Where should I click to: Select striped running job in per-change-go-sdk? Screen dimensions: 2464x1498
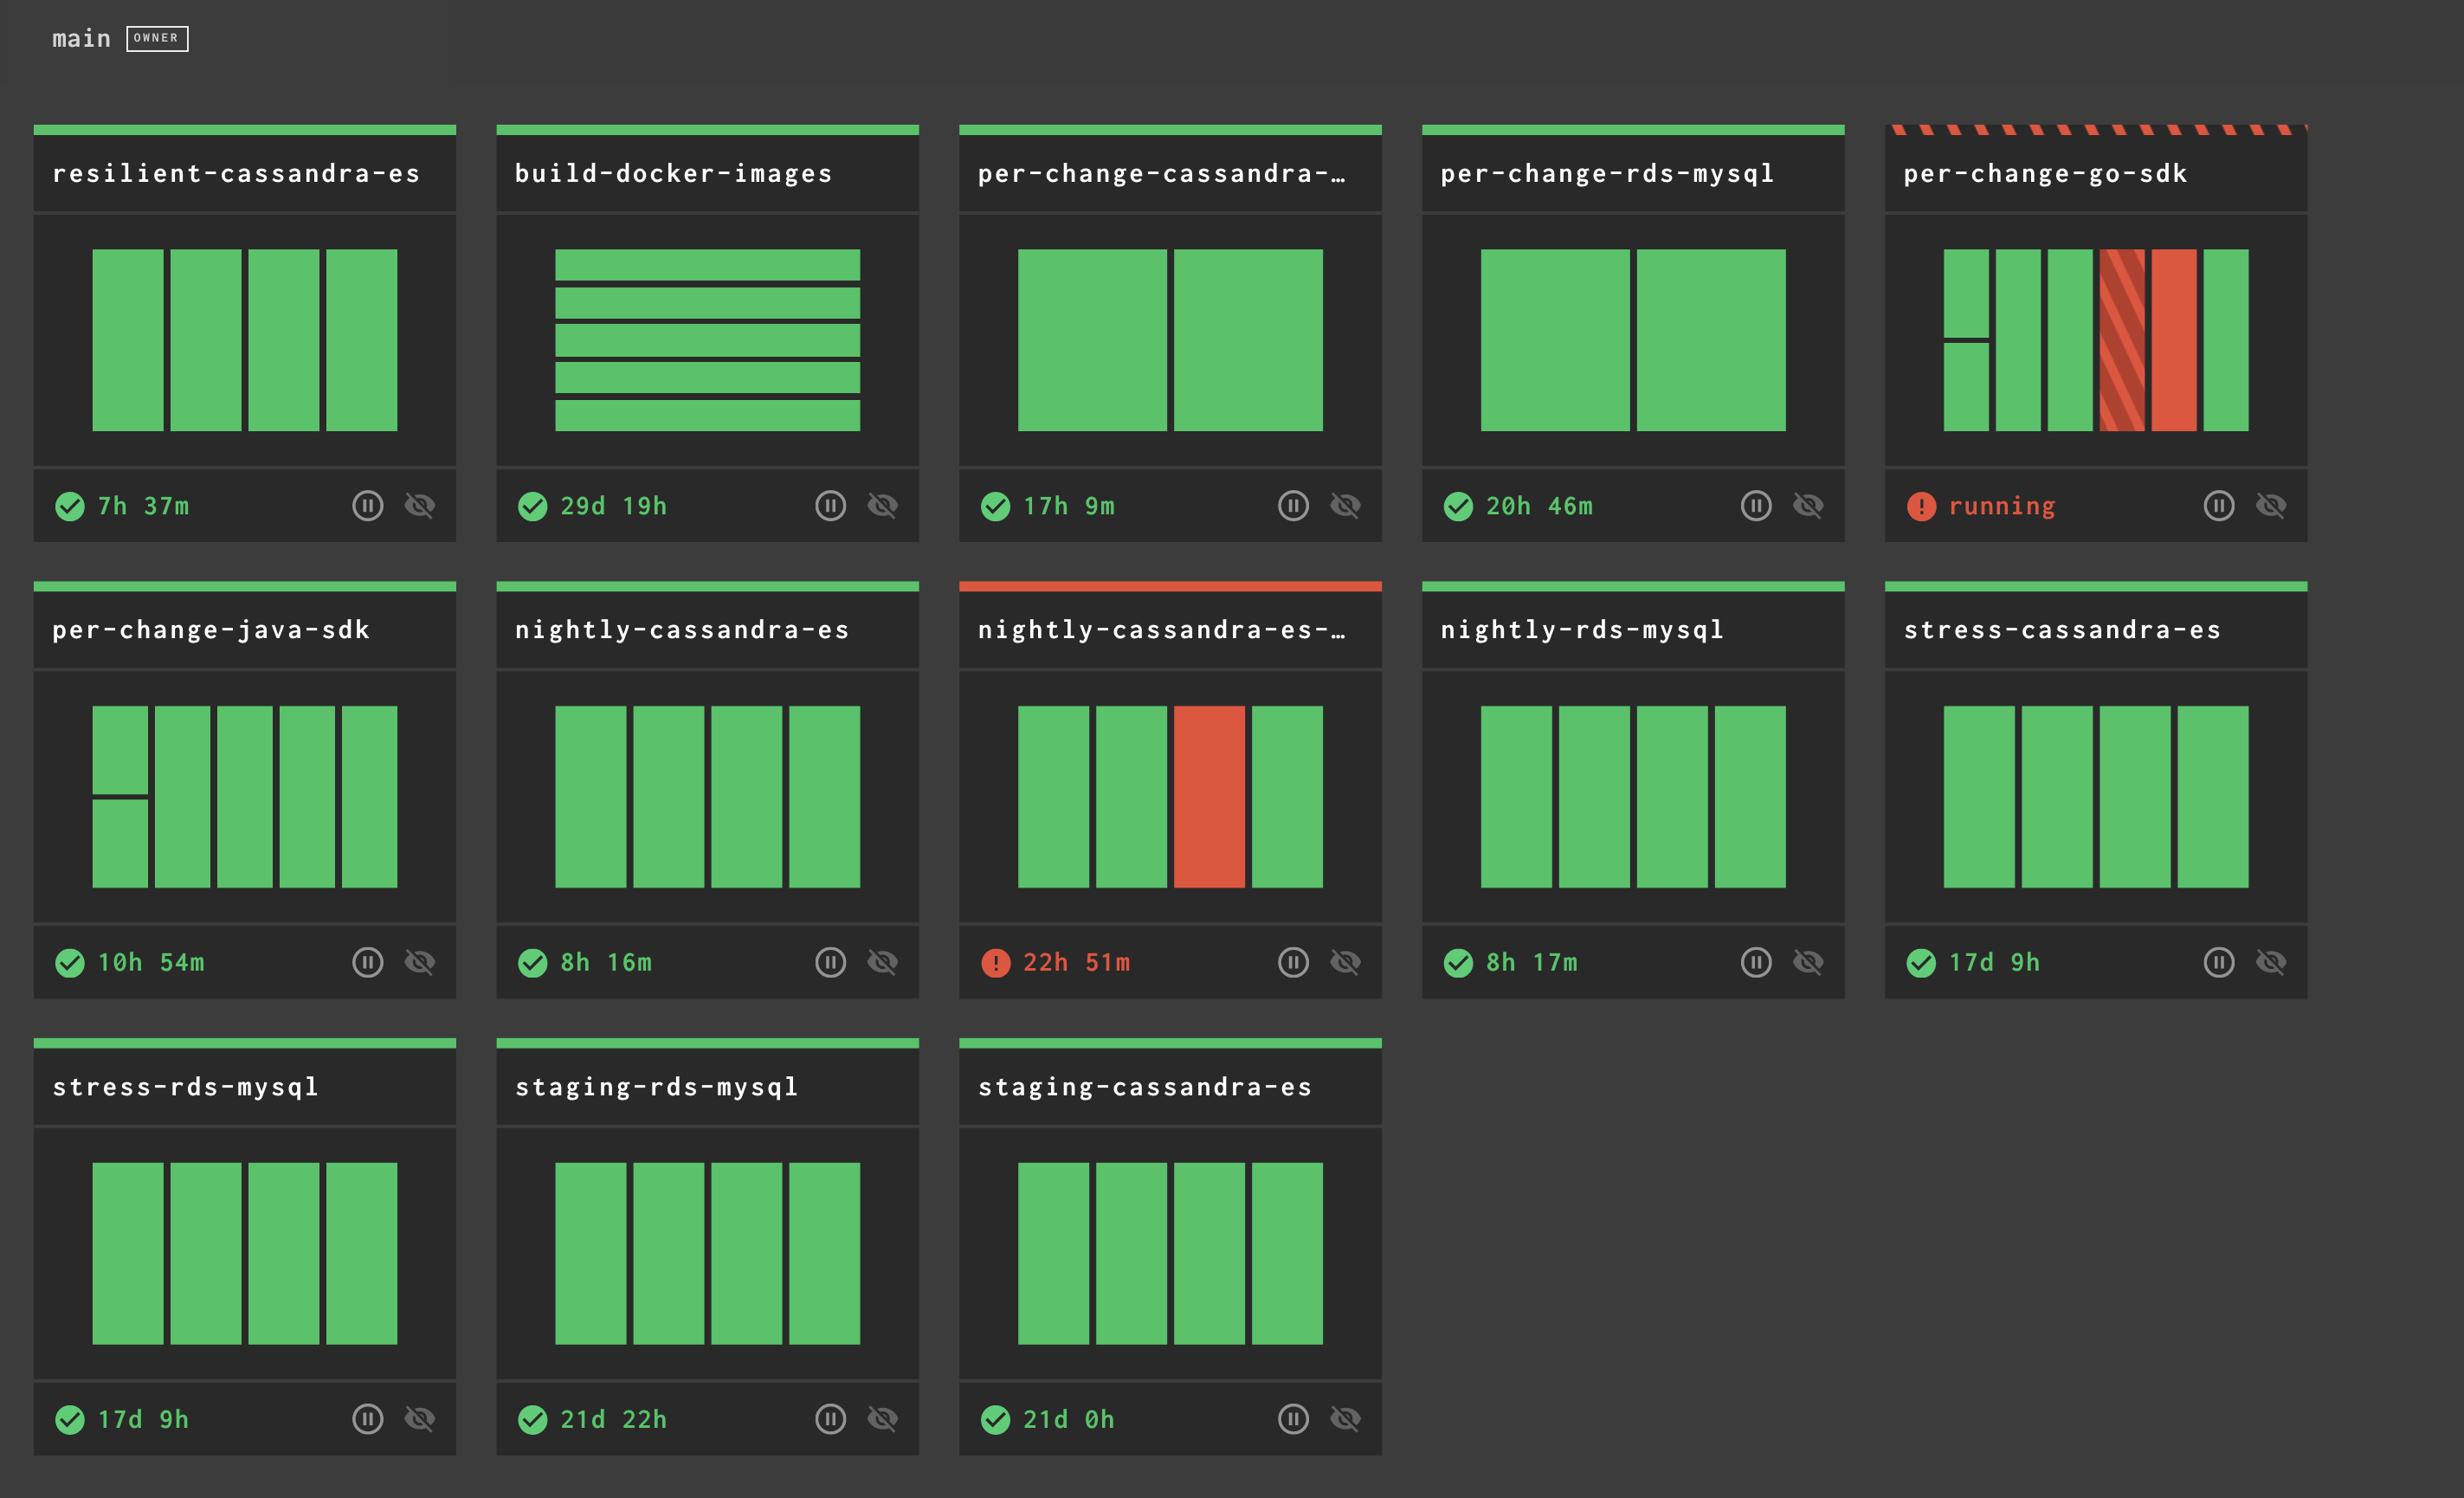(x=2121, y=340)
